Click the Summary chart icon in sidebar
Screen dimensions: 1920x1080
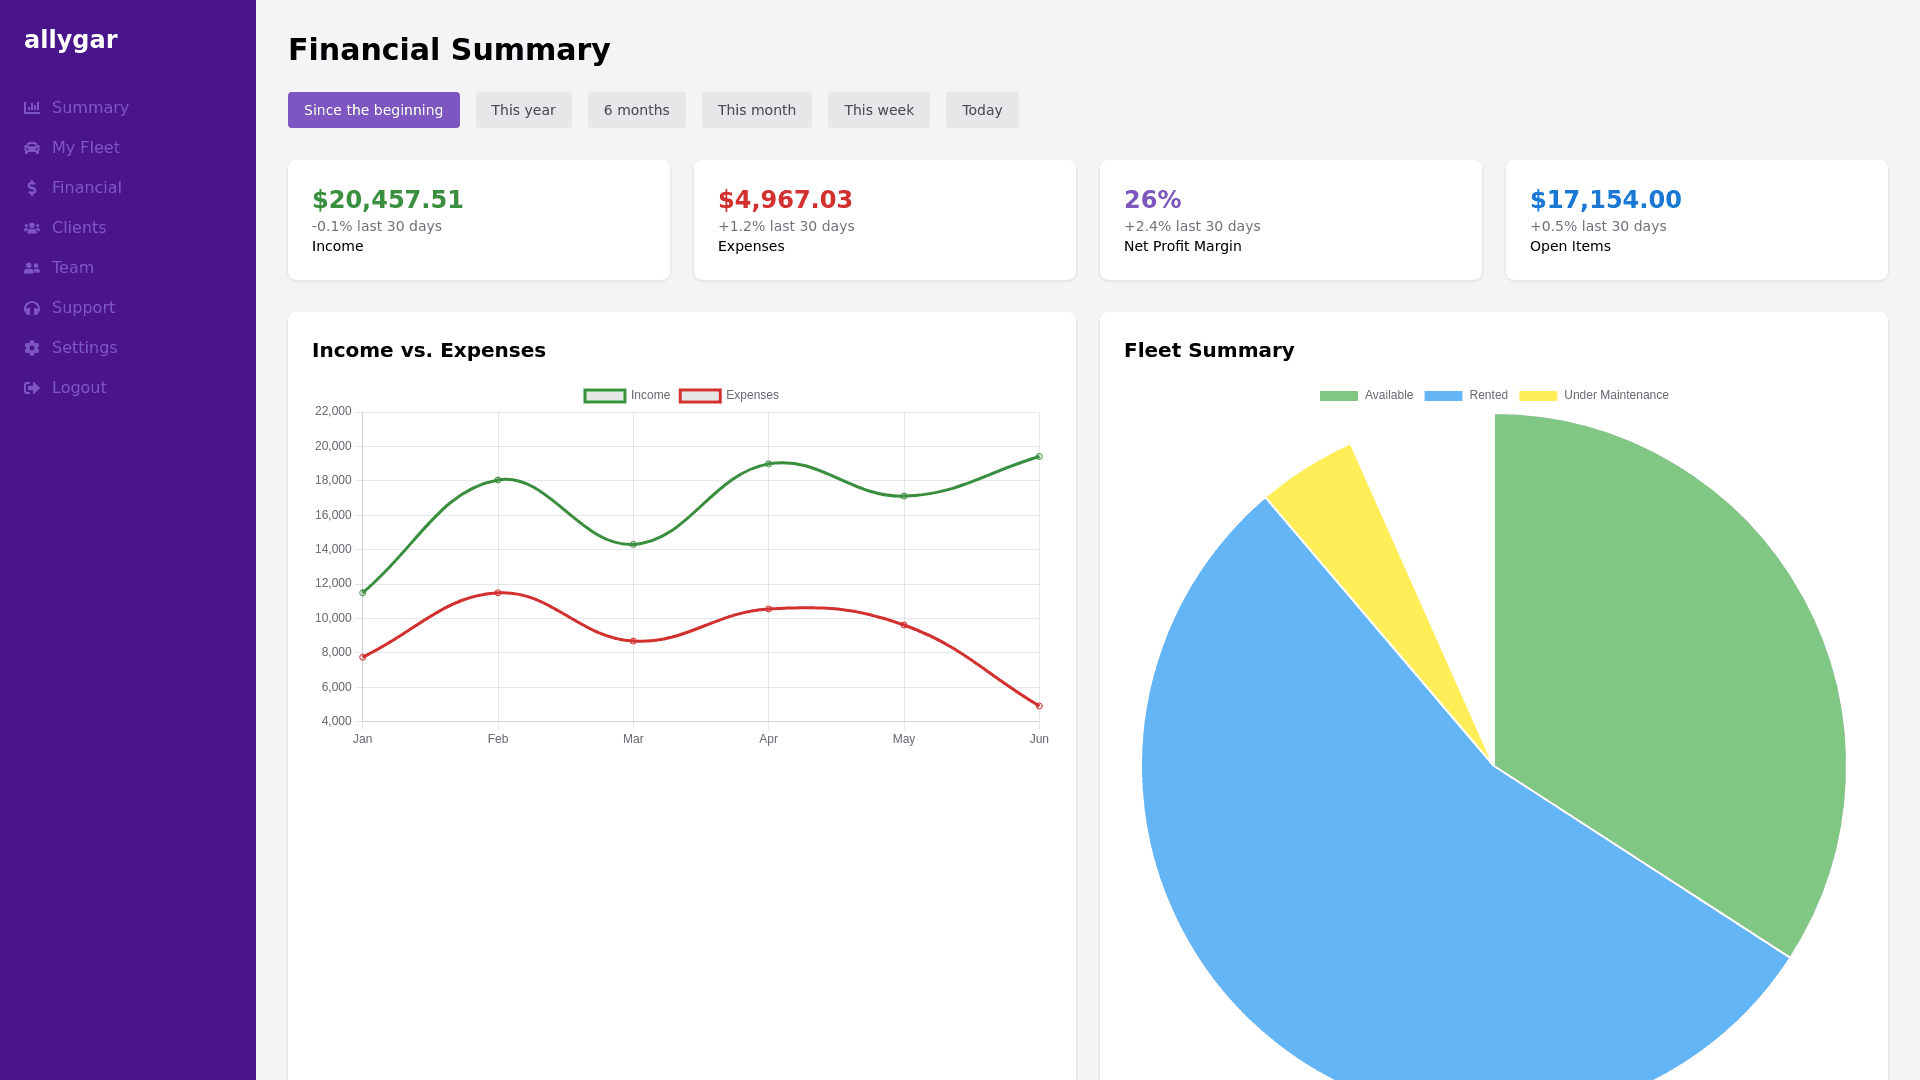coord(32,108)
